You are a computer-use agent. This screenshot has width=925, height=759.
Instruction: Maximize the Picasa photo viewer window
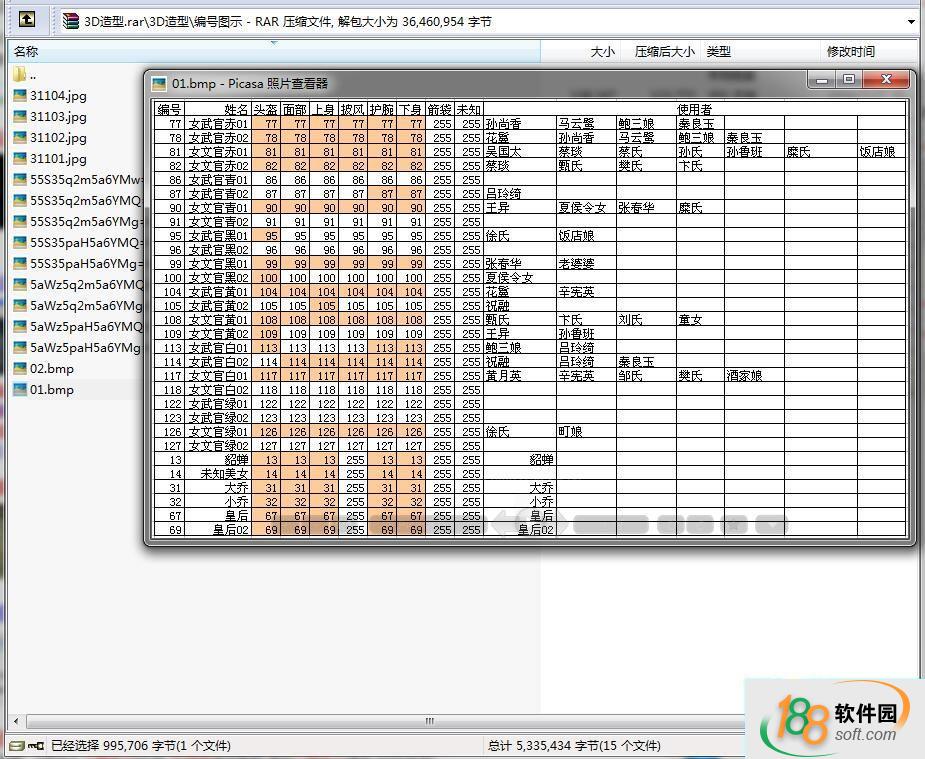[848, 80]
